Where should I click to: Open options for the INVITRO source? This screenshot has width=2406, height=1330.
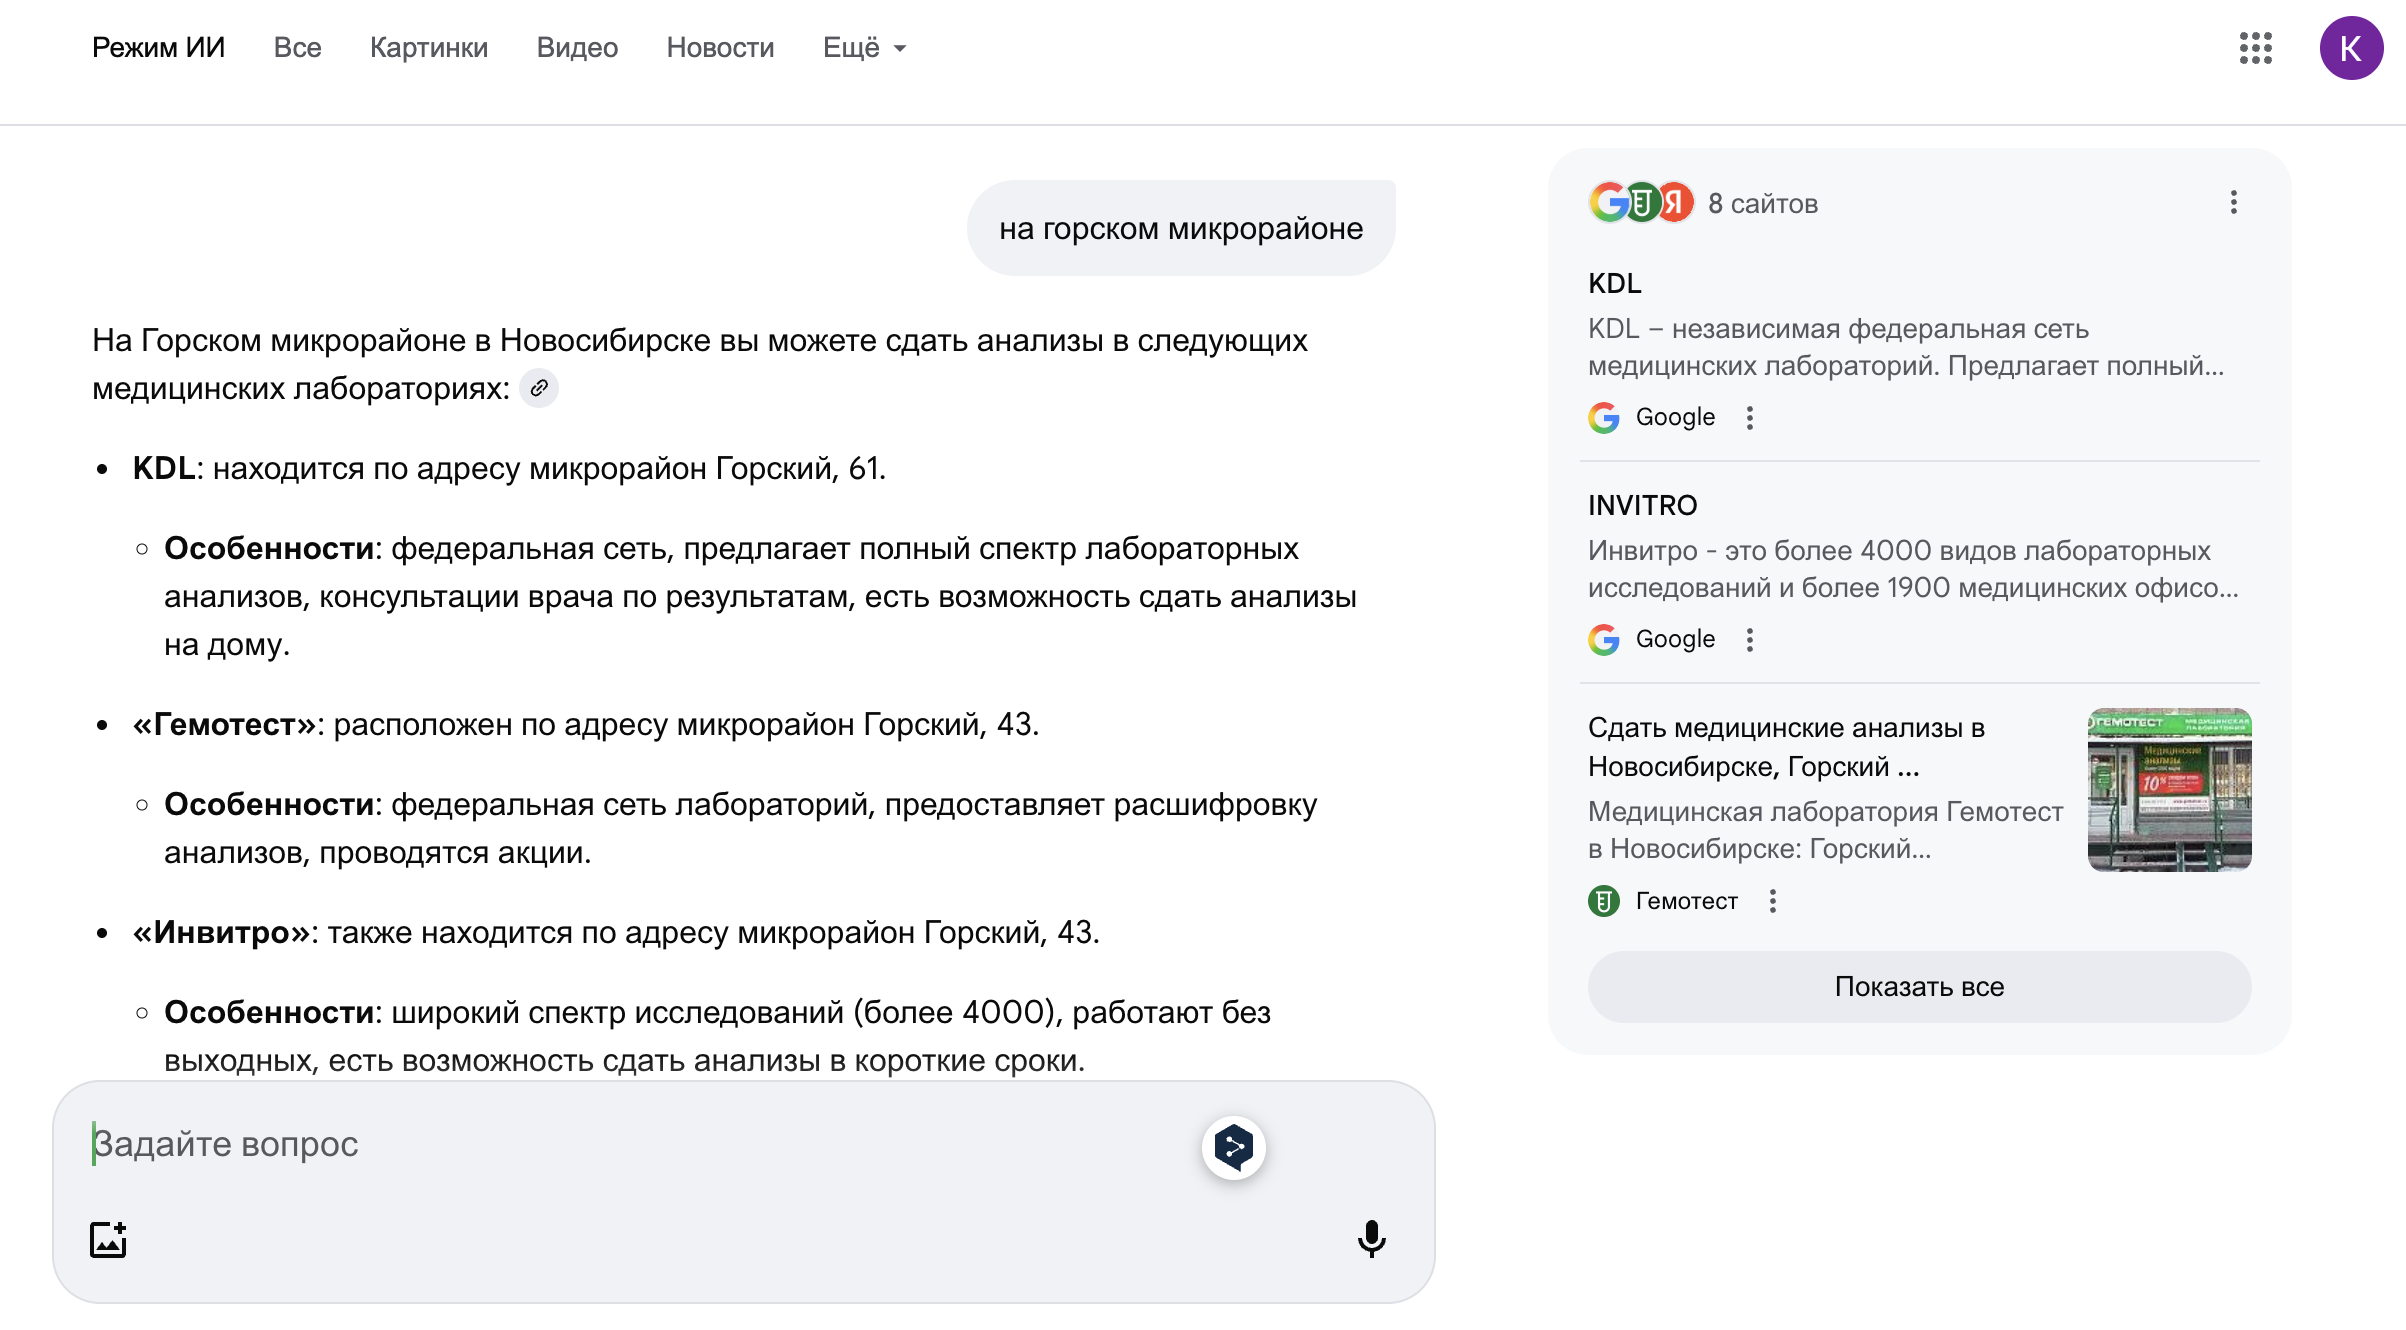pyautogui.click(x=1749, y=640)
